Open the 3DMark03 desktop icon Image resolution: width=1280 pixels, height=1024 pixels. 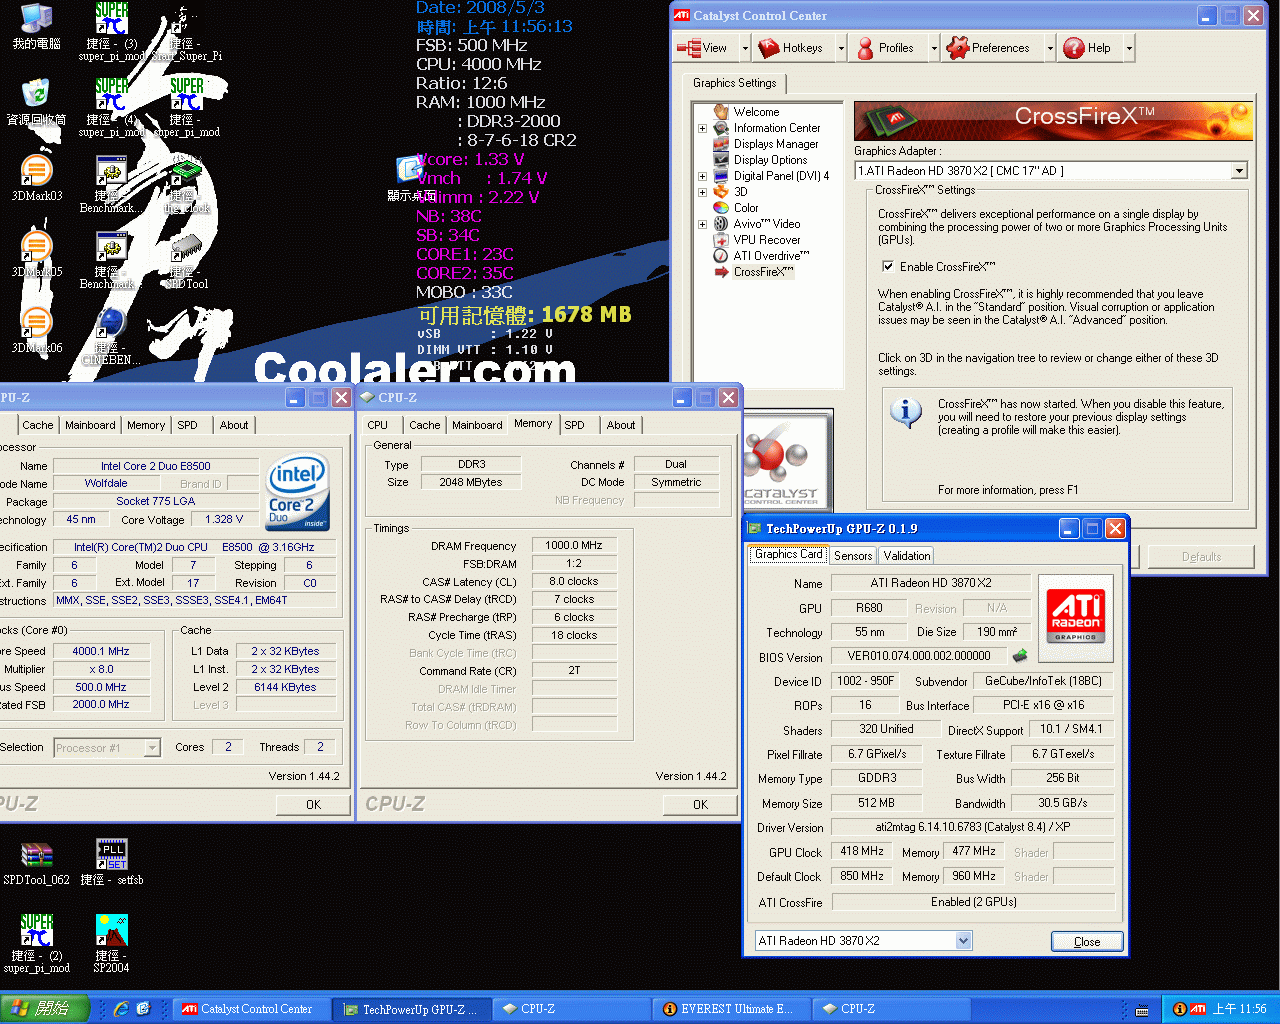[x=36, y=173]
